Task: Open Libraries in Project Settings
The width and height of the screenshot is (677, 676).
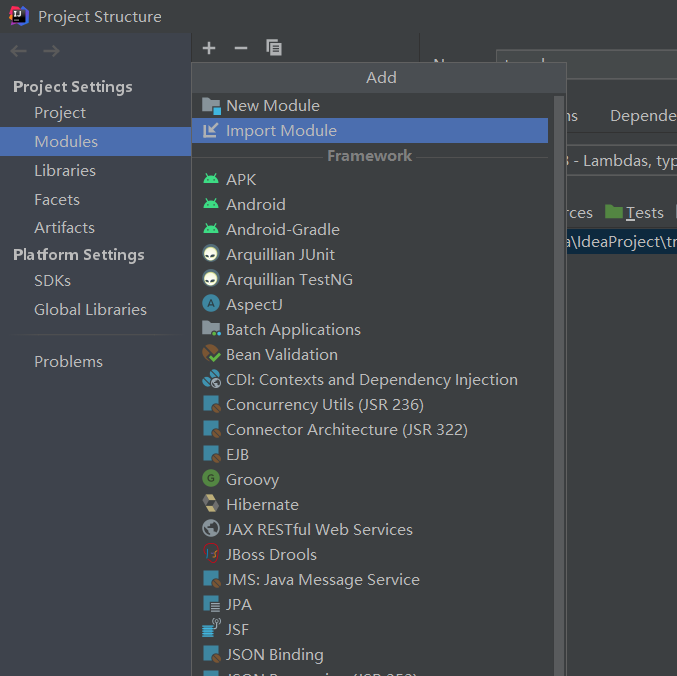Action: point(95,171)
